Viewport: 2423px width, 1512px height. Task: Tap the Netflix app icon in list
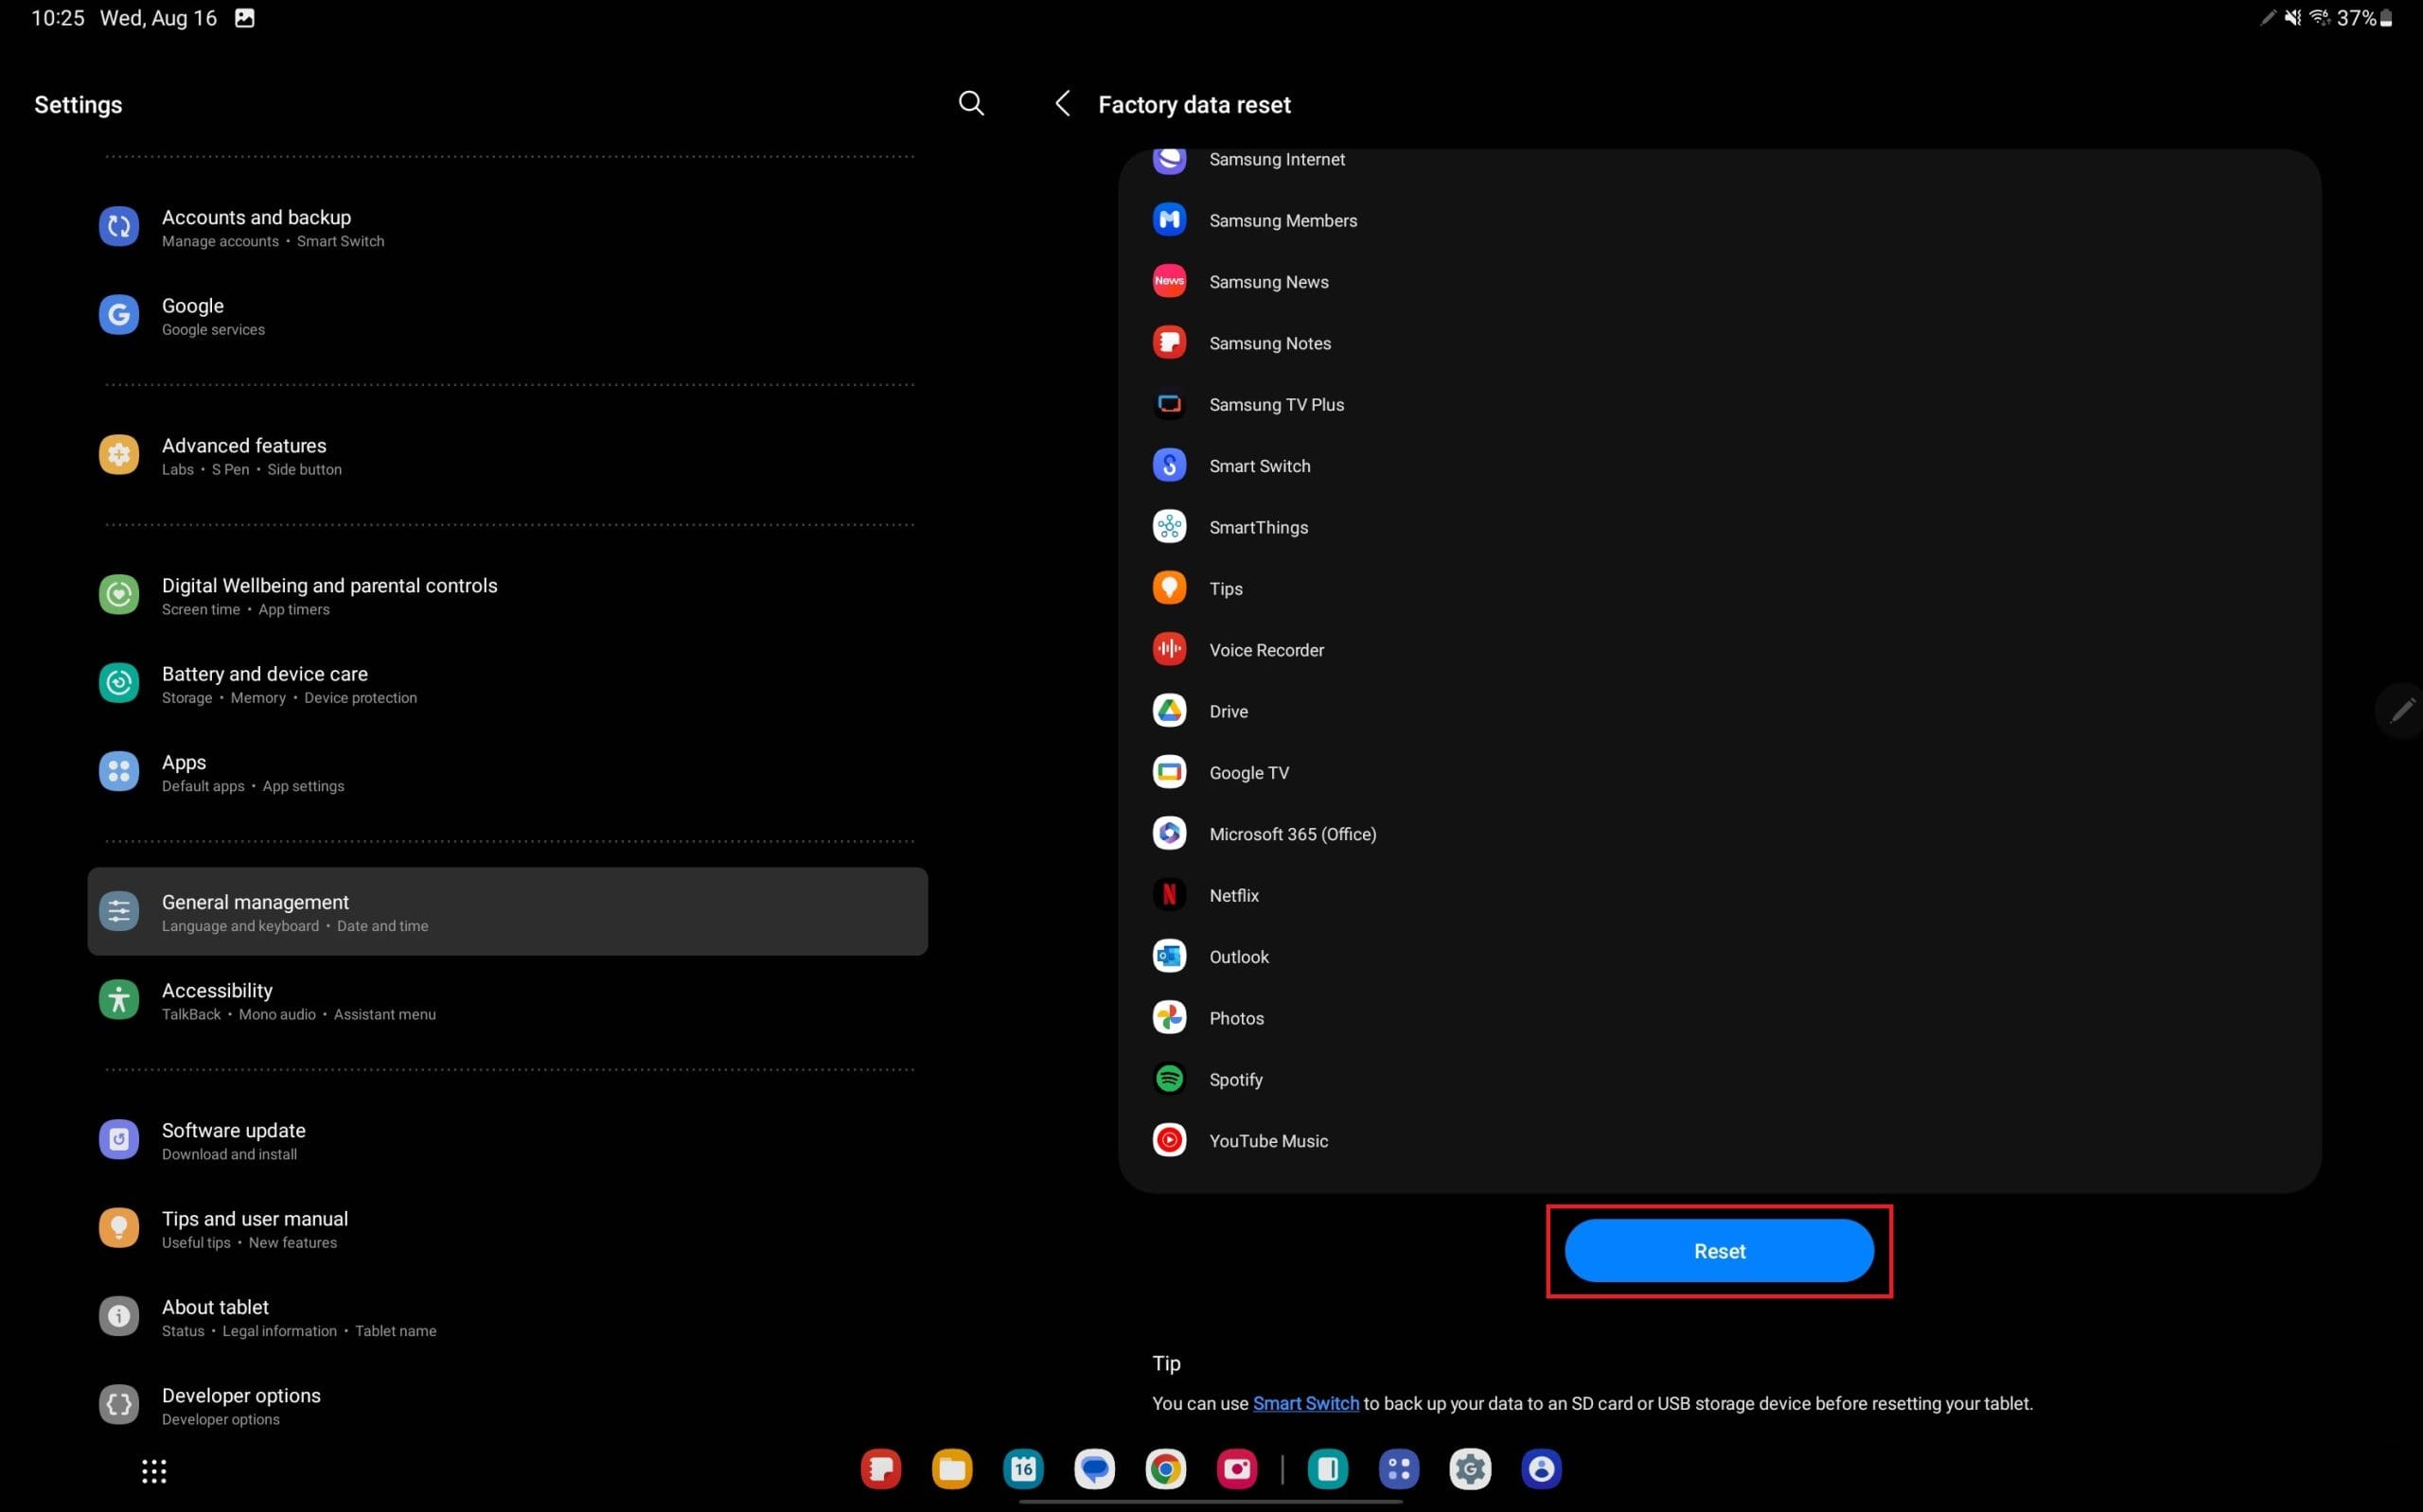1169,895
